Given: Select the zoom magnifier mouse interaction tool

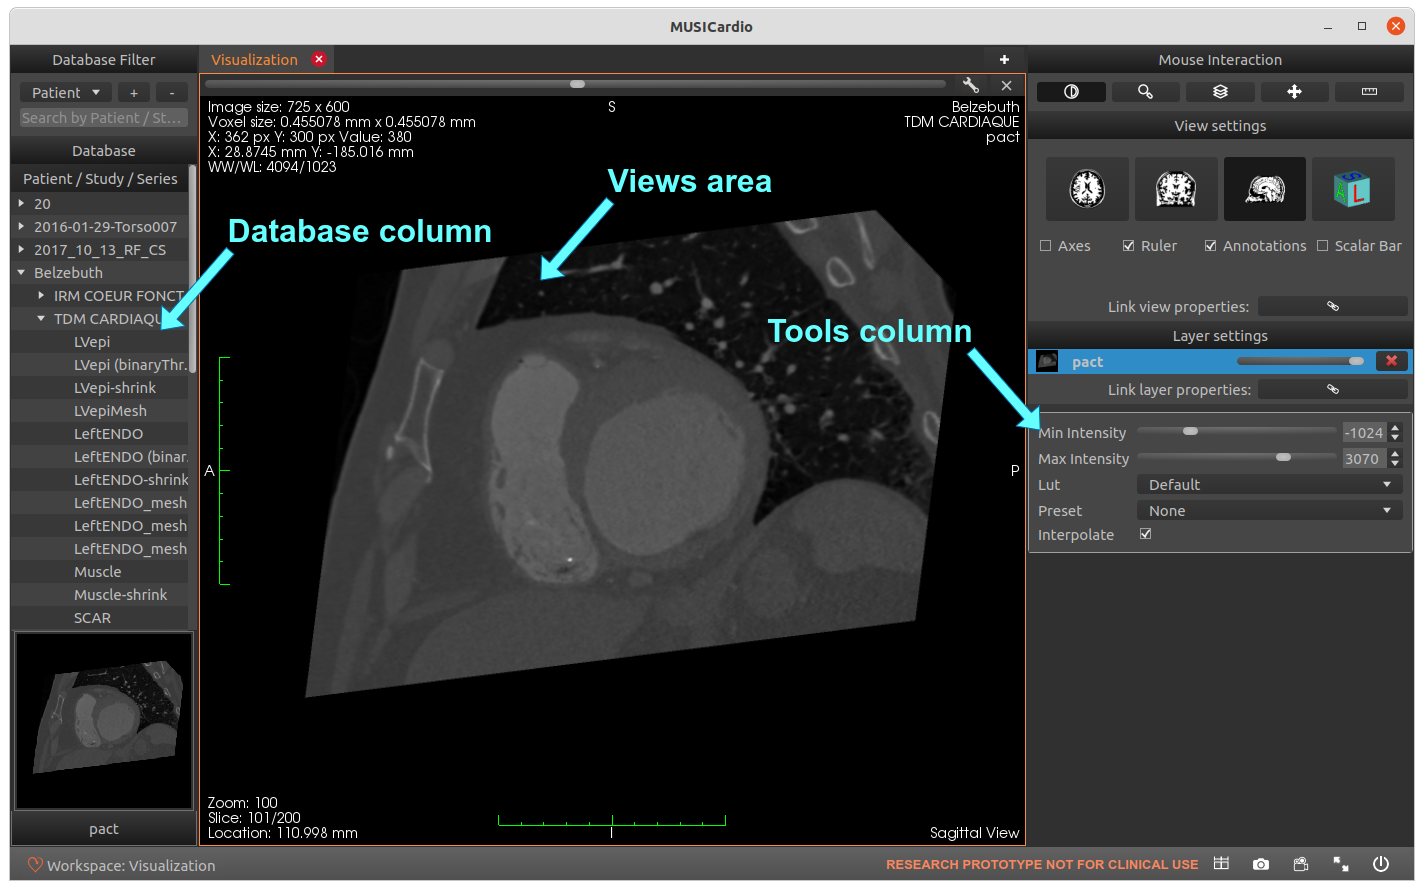Looking at the screenshot, I should pyautogui.click(x=1145, y=92).
